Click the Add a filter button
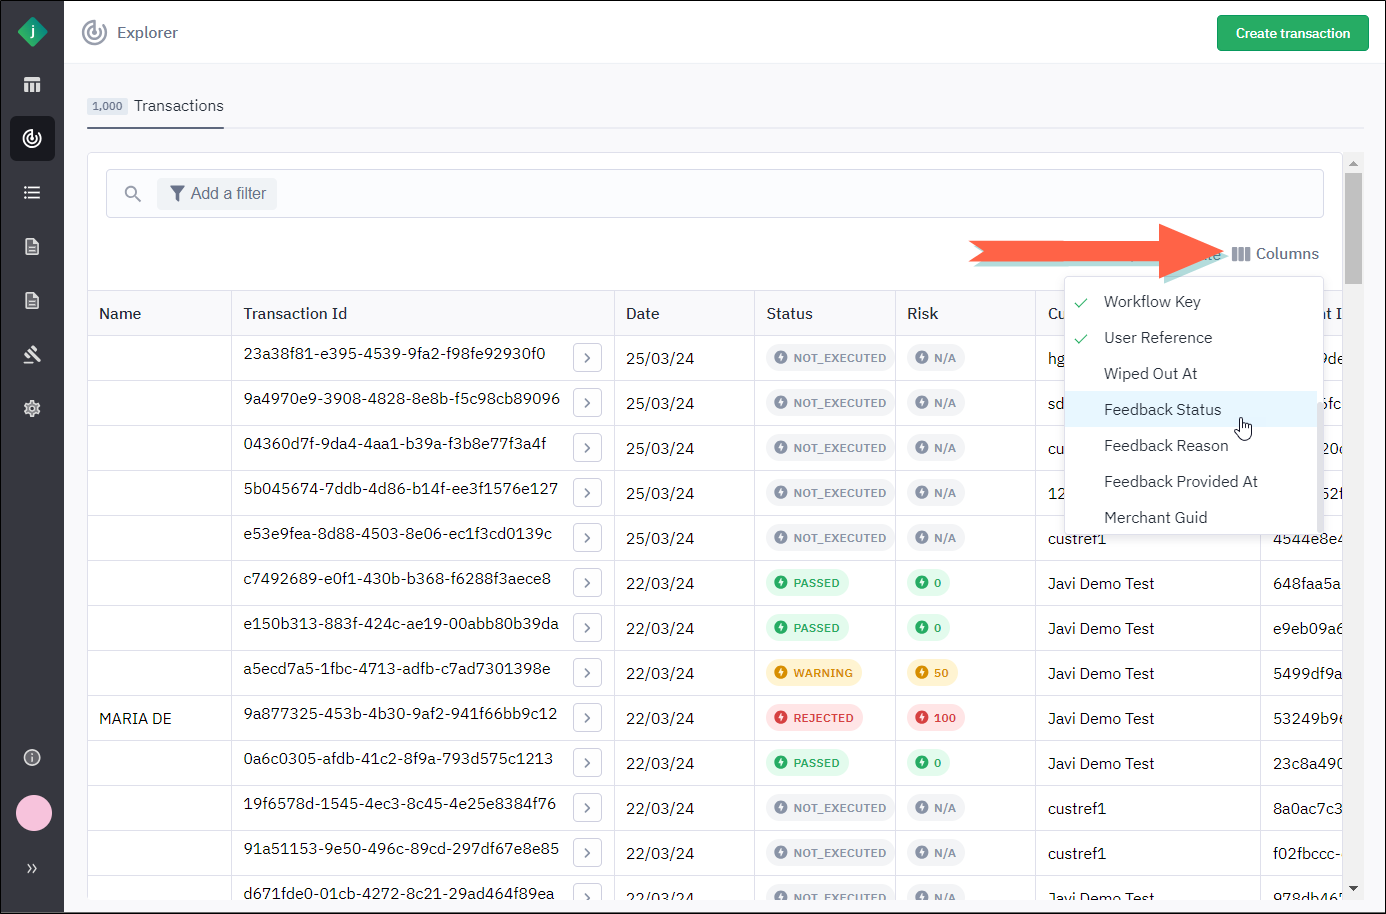 pos(217,194)
